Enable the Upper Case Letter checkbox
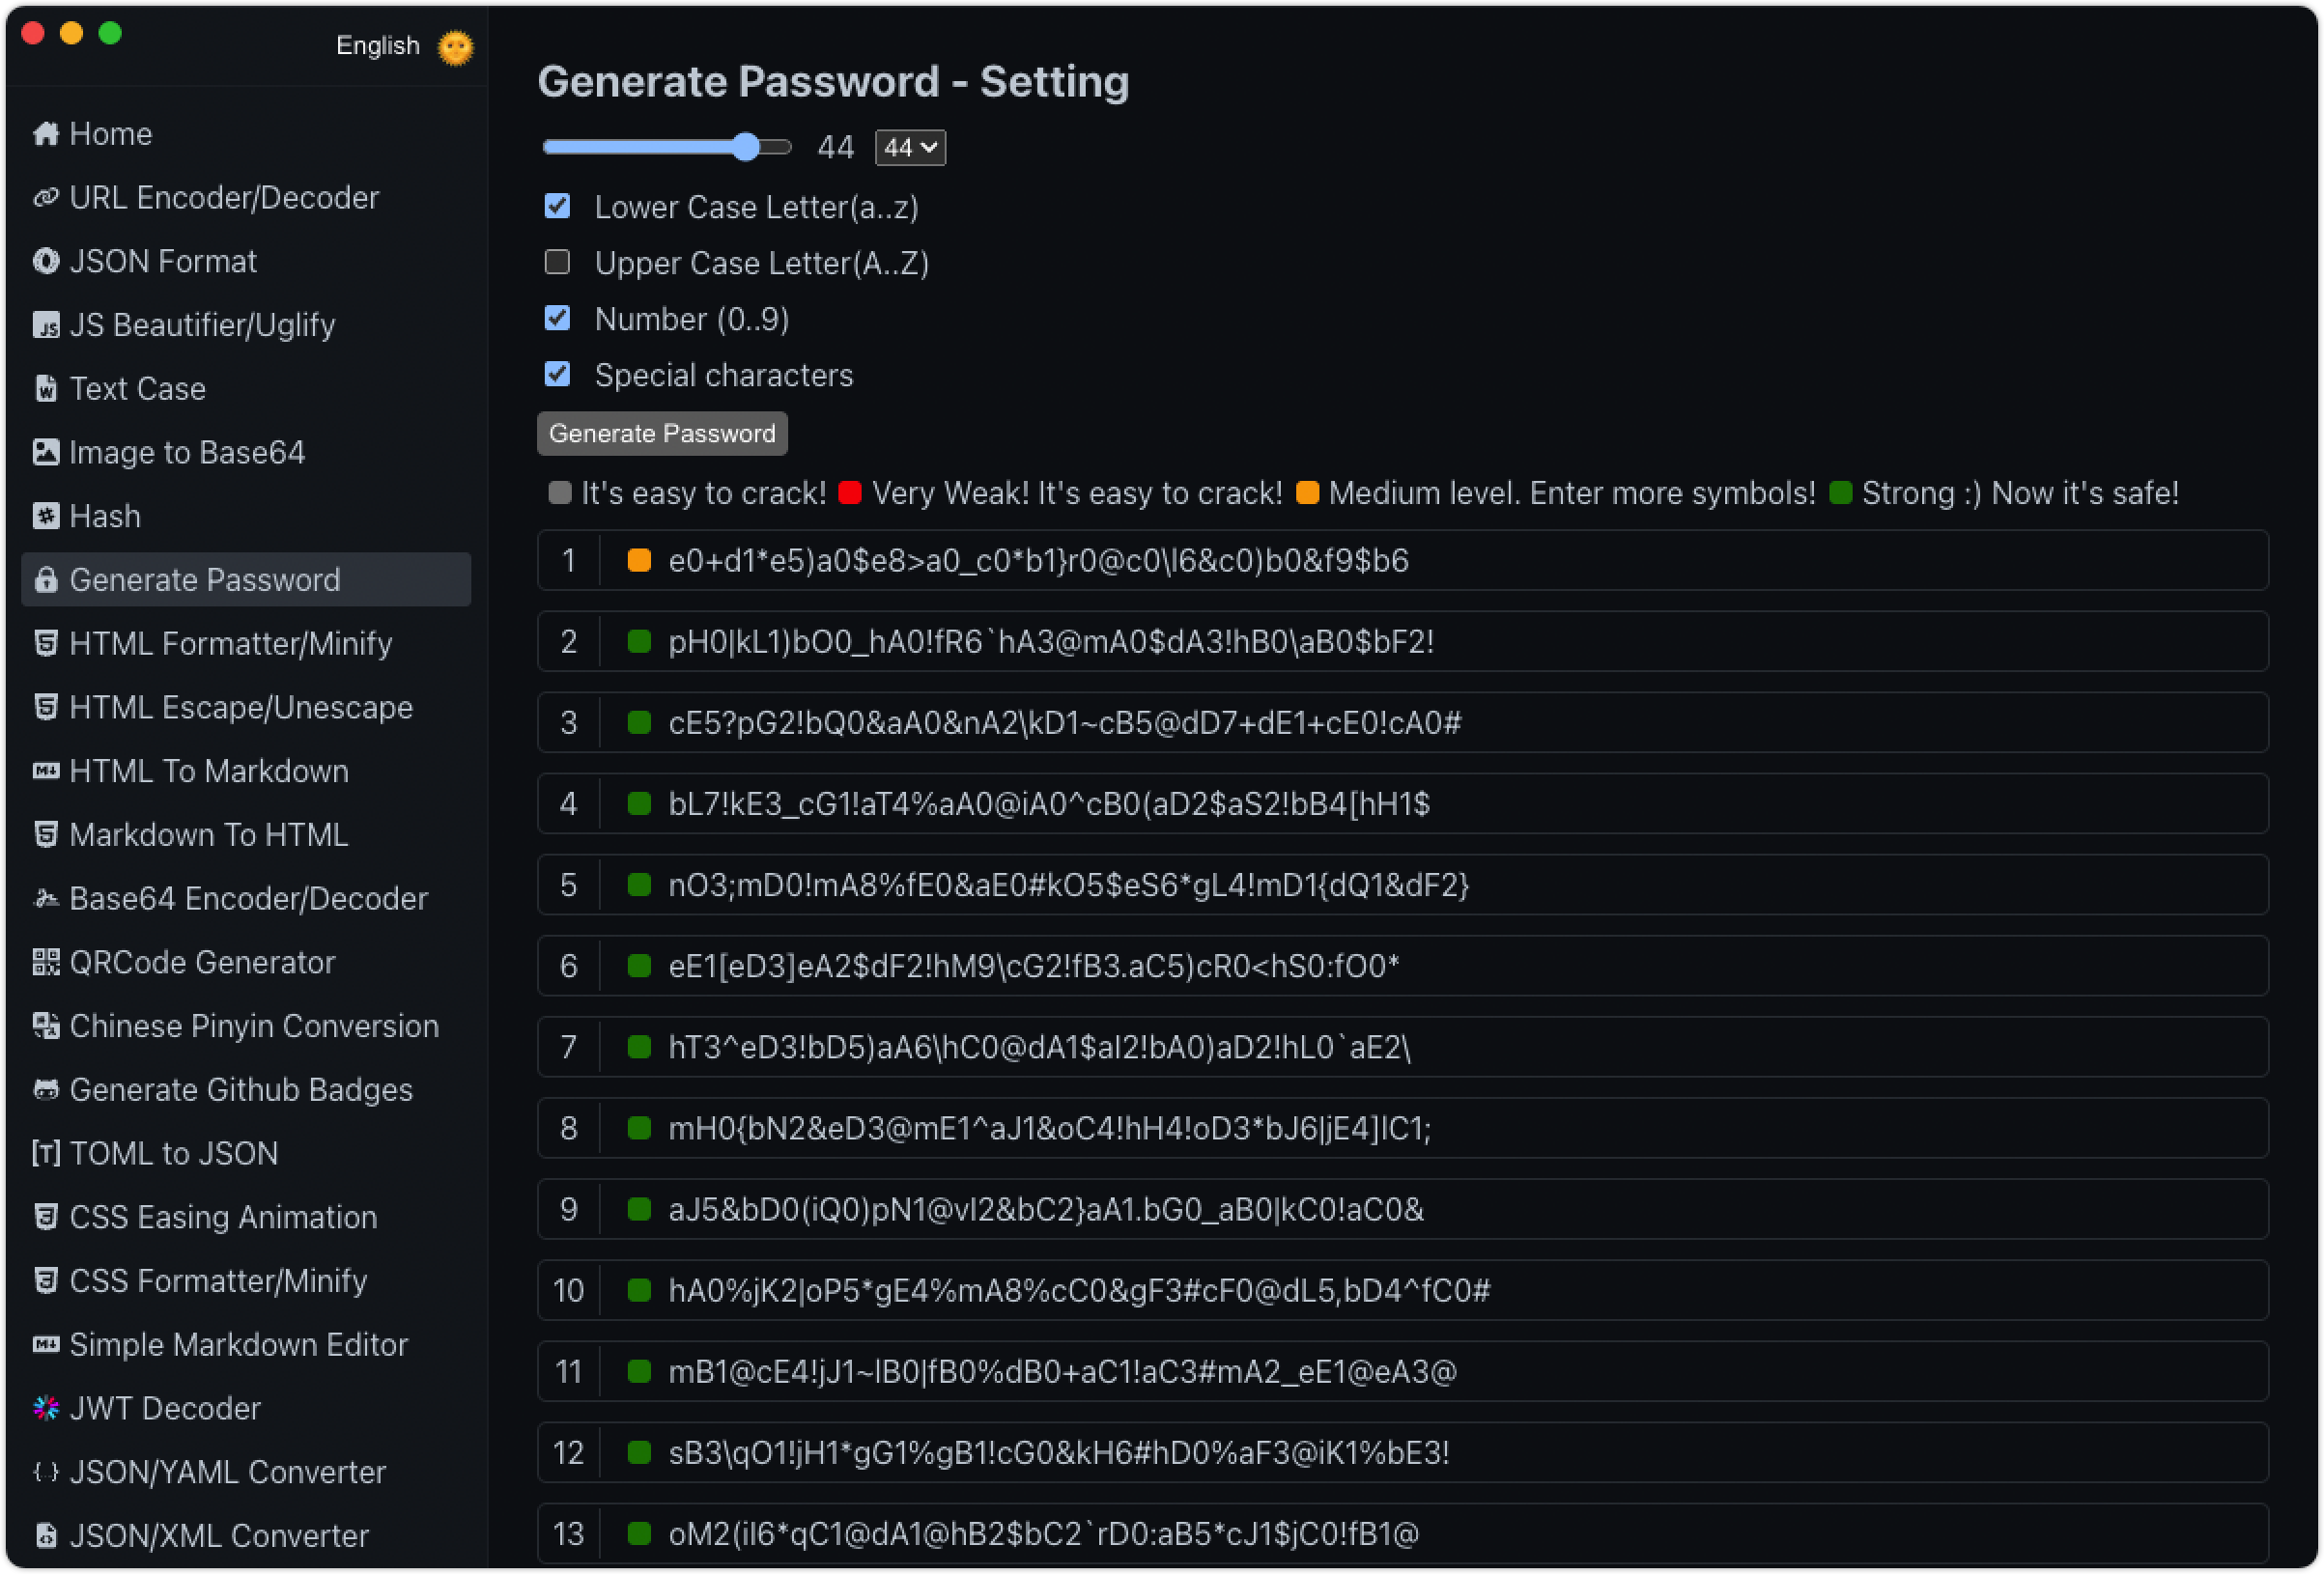Viewport: 2324px width, 1574px height. point(557,262)
